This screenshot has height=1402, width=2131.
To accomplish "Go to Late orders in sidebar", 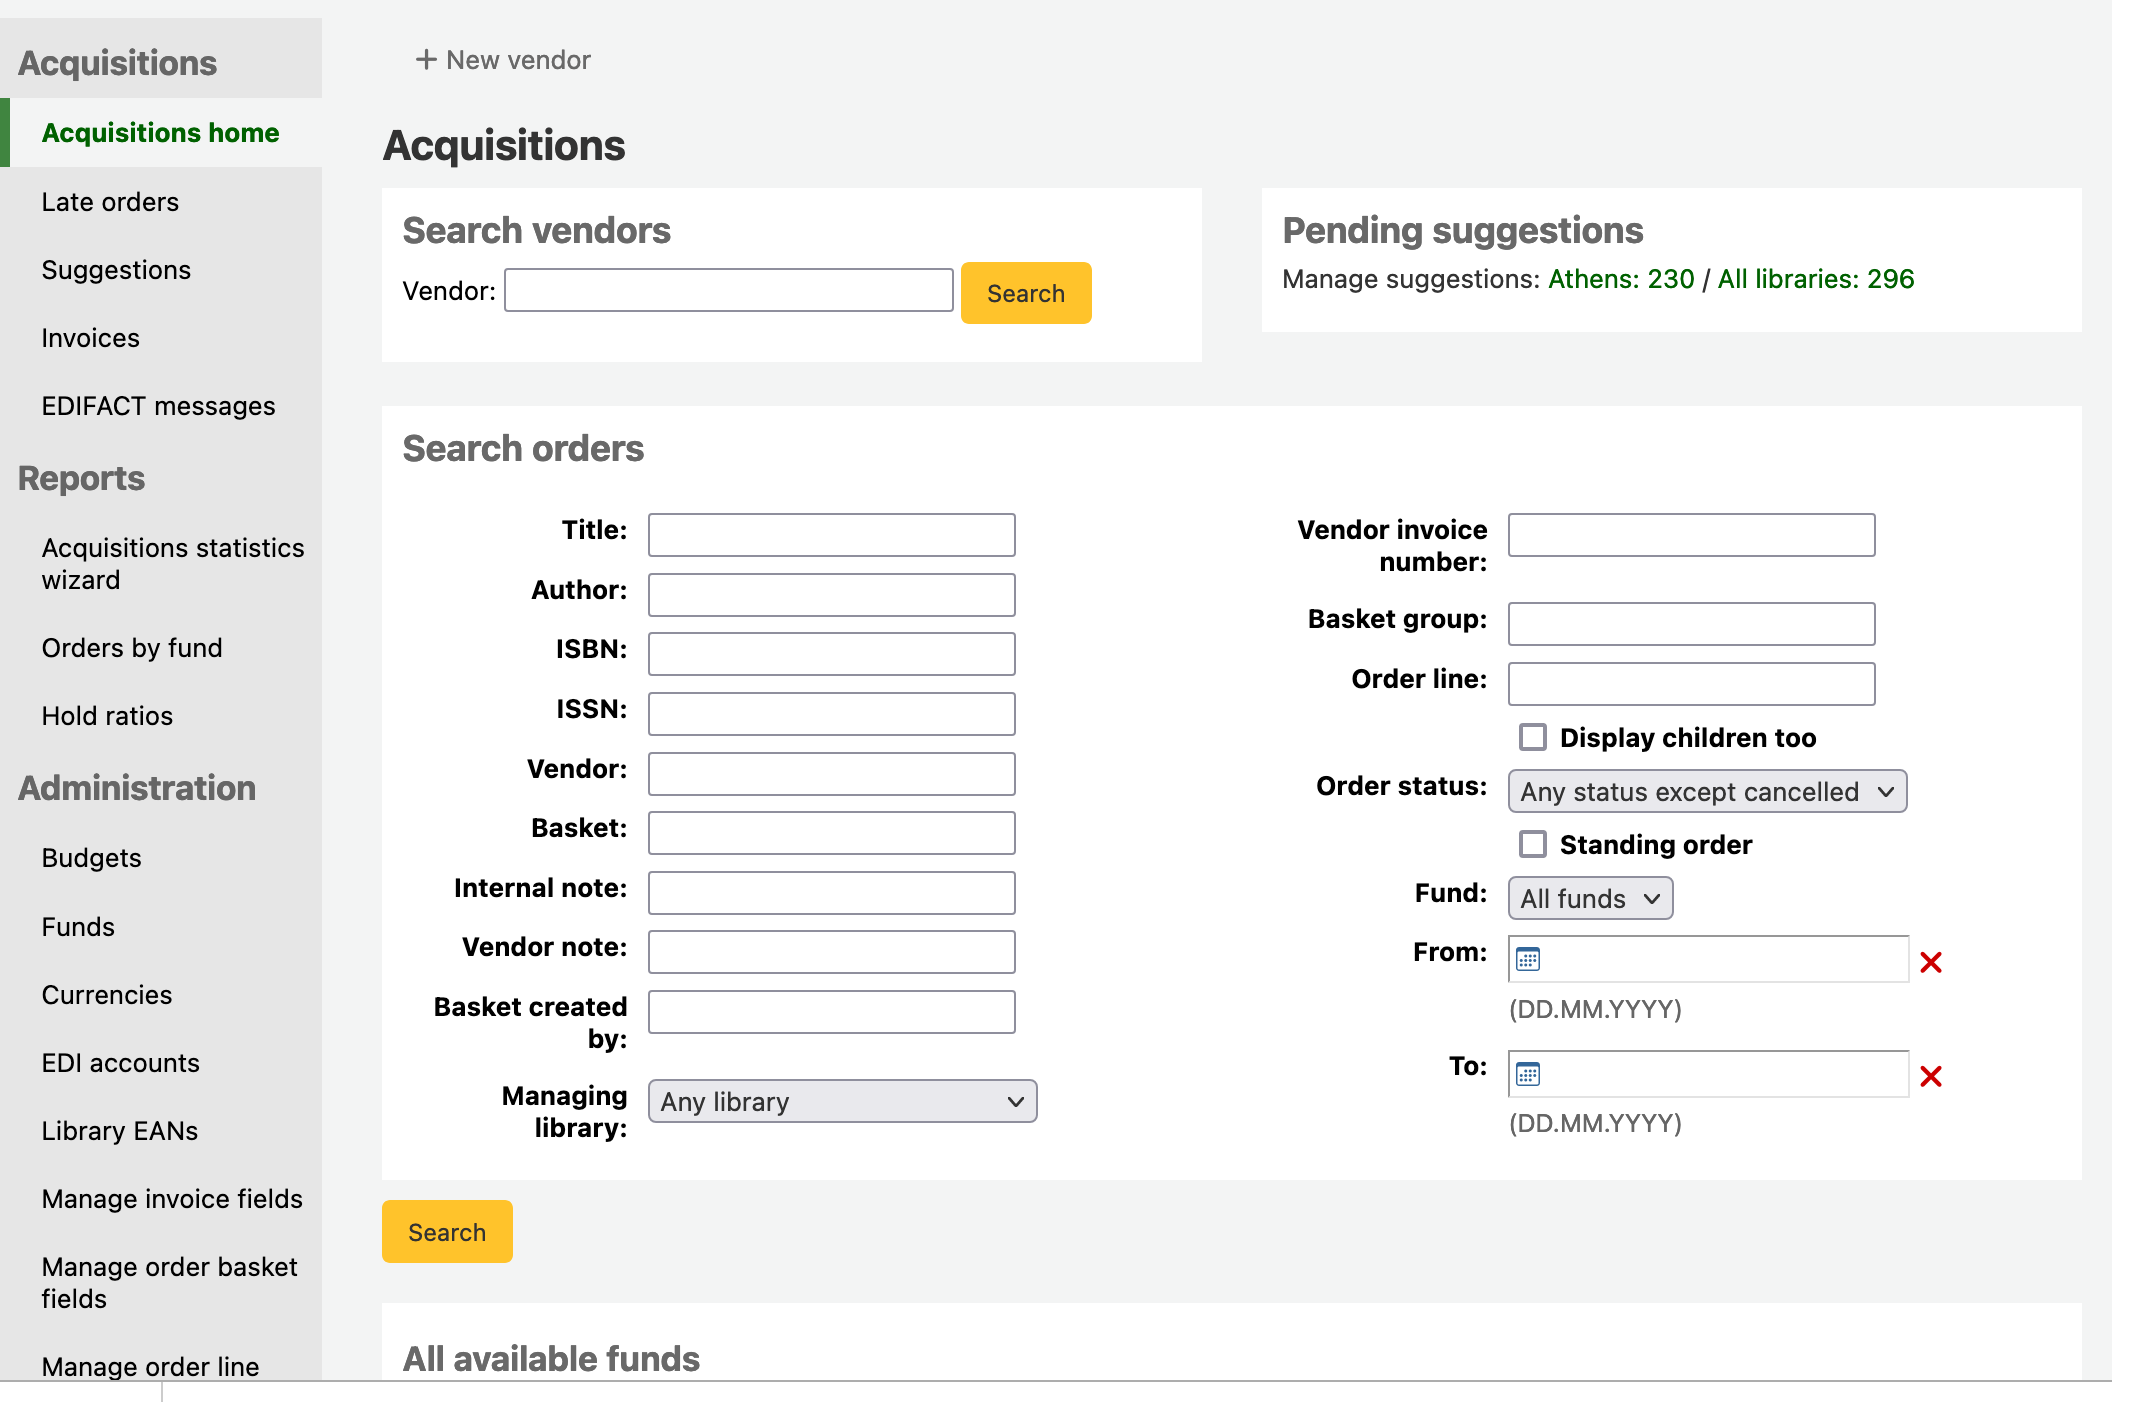I will [x=110, y=202].
